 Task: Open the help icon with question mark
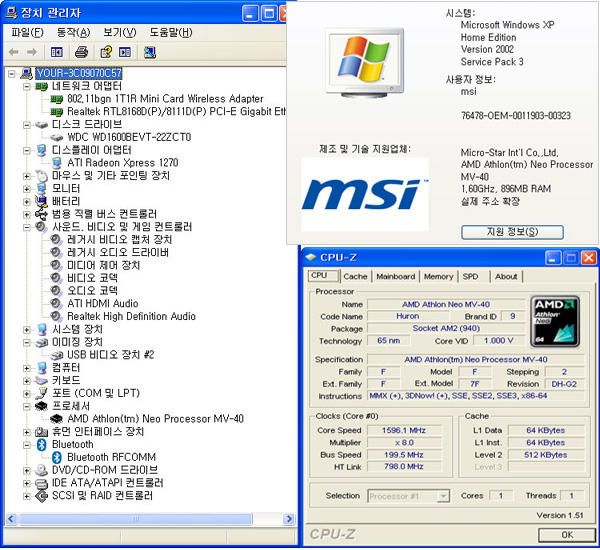coord(106,52)
